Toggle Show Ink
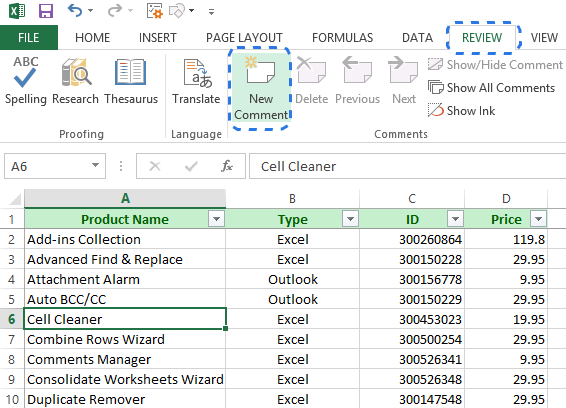Viewport: 566px width, 408px height. (x=461, y=110)
